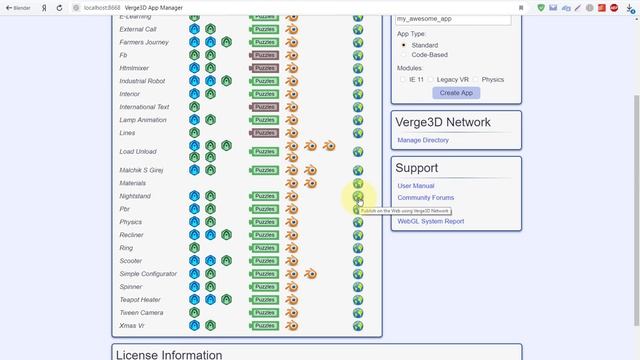Click the globe publish icon for Load Unload

[358, 152]
